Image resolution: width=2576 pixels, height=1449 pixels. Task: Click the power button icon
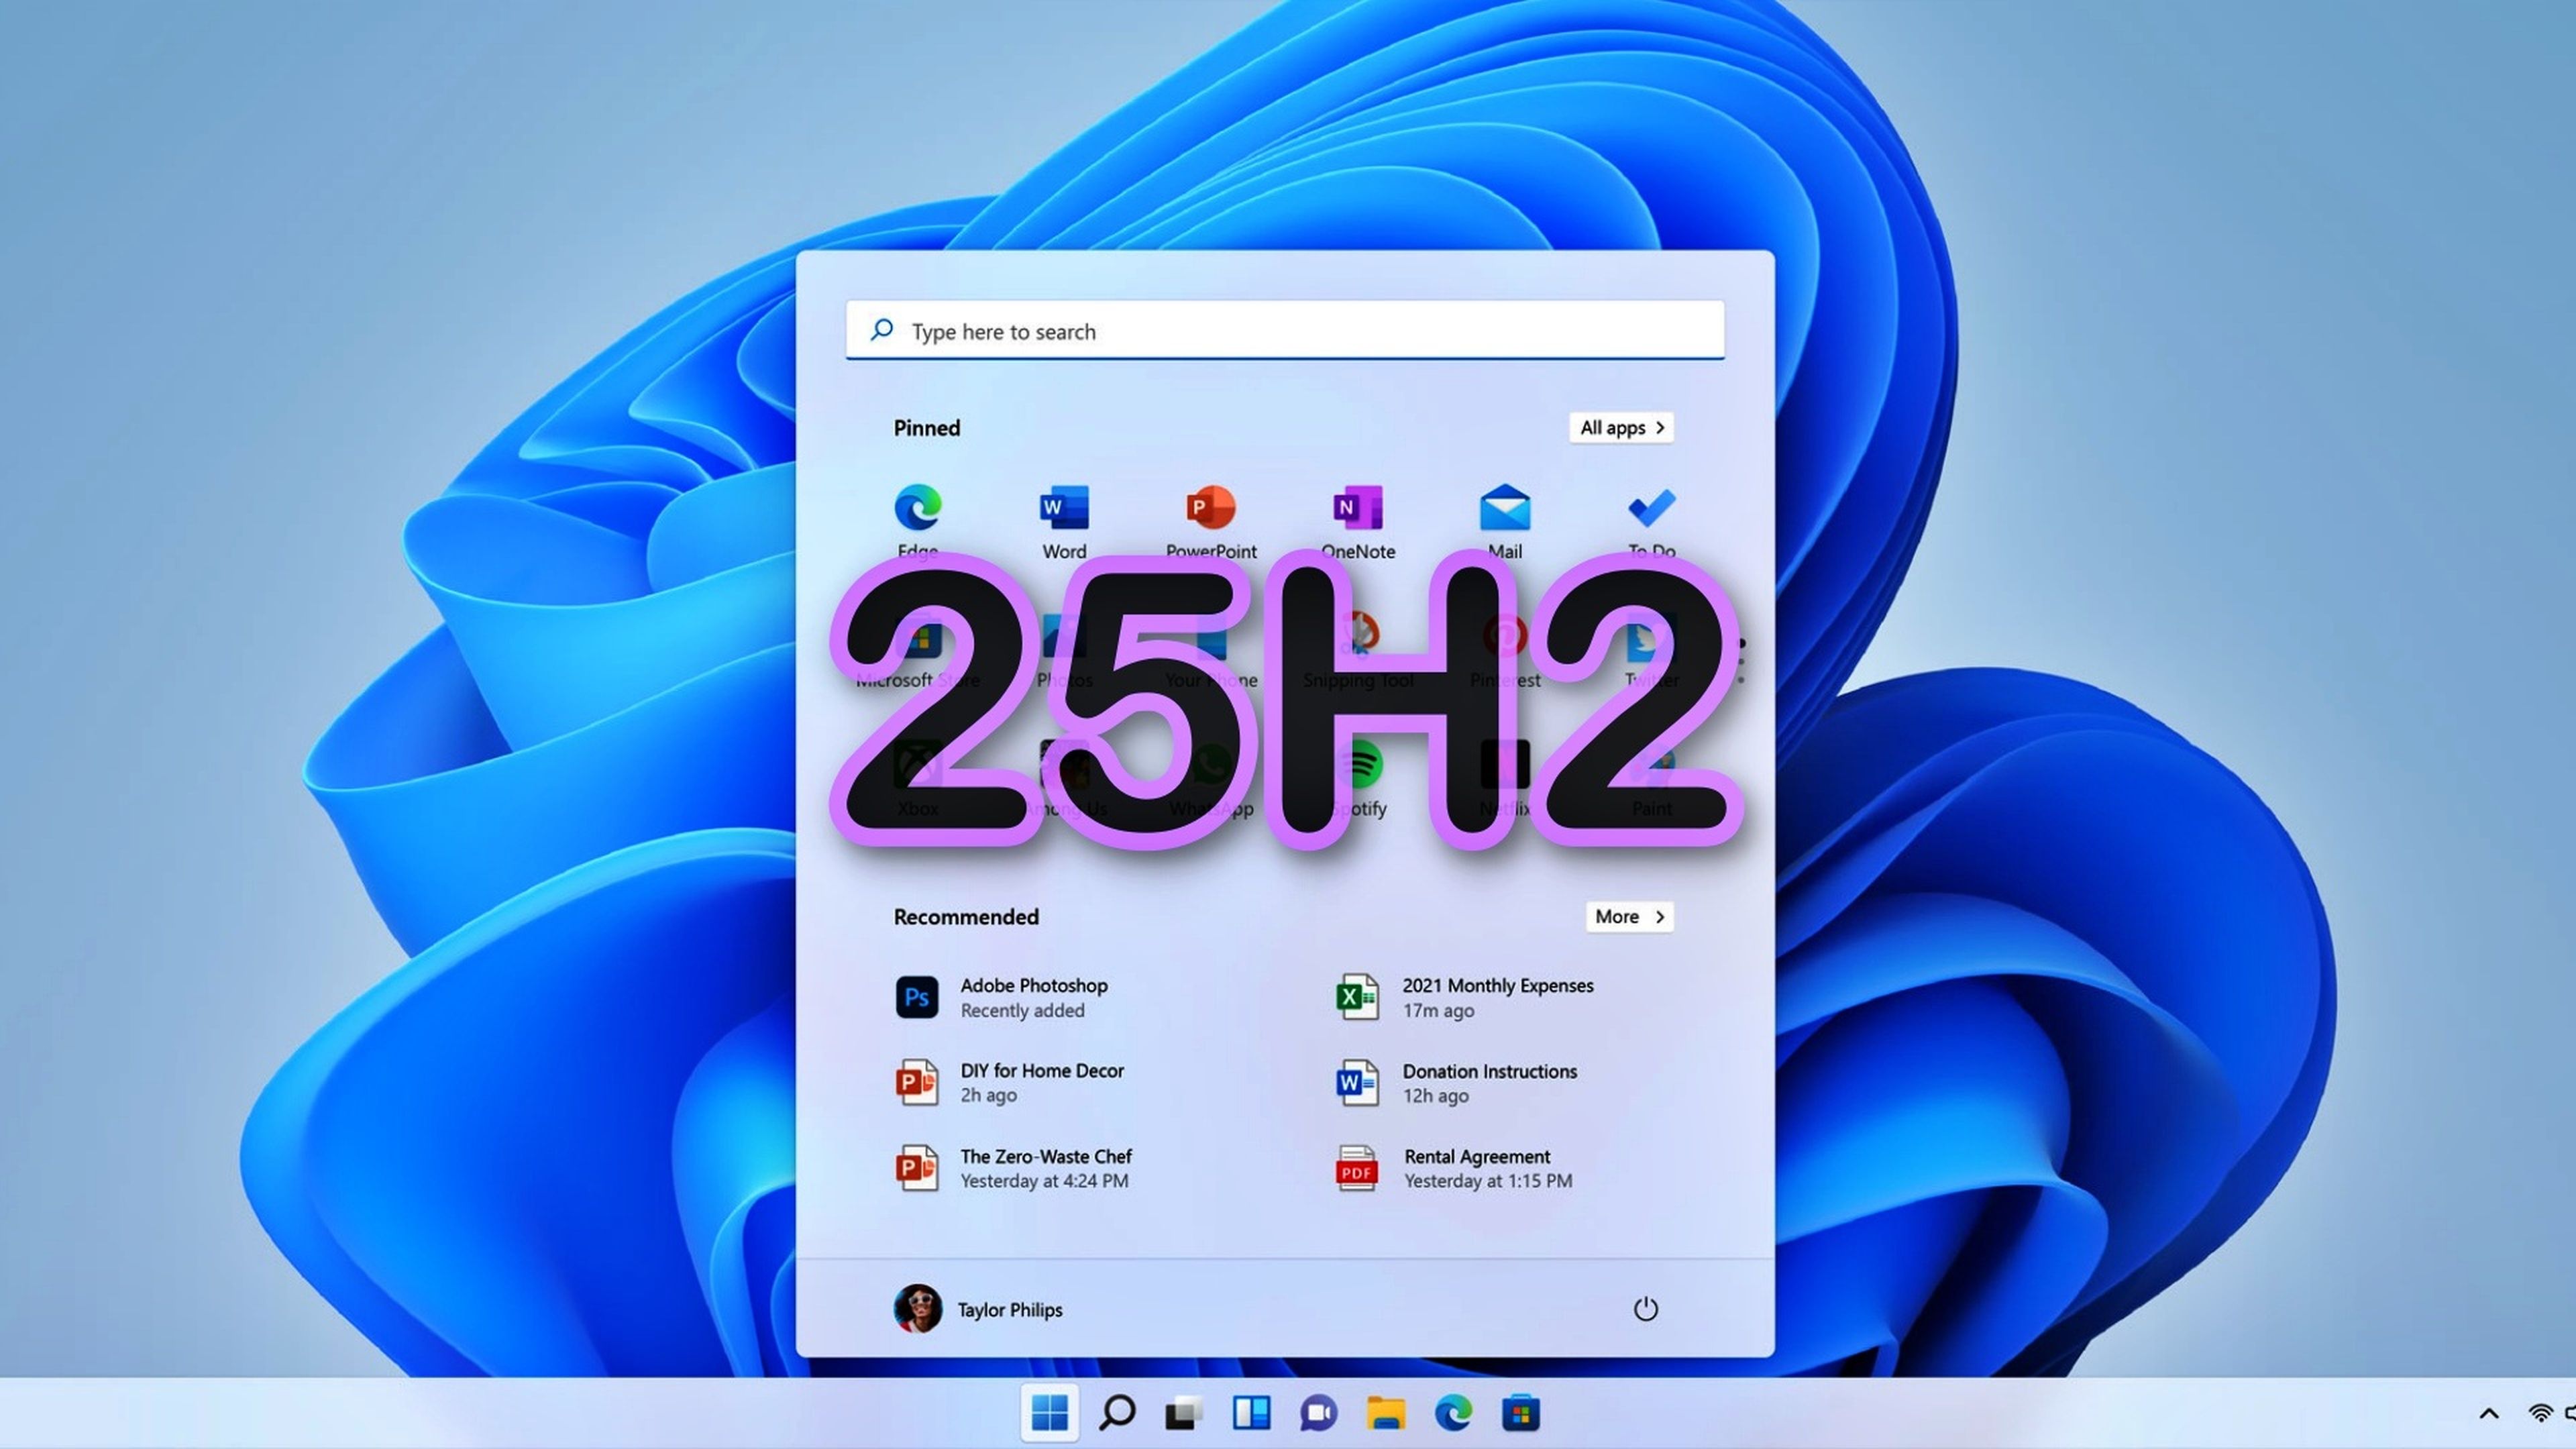click(x=1645, y=1309)
